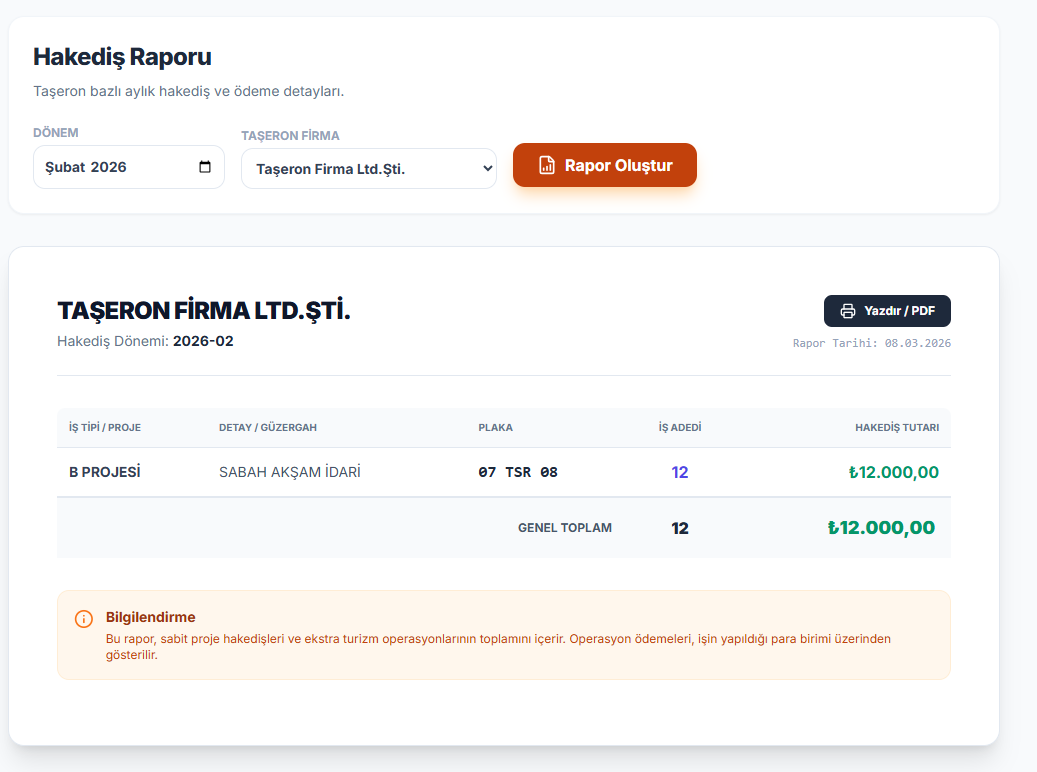The height and width of the screenshot is (772, 1037).
Task: Expand the Taşeron Firma dropdown
Action: point(368,169)
